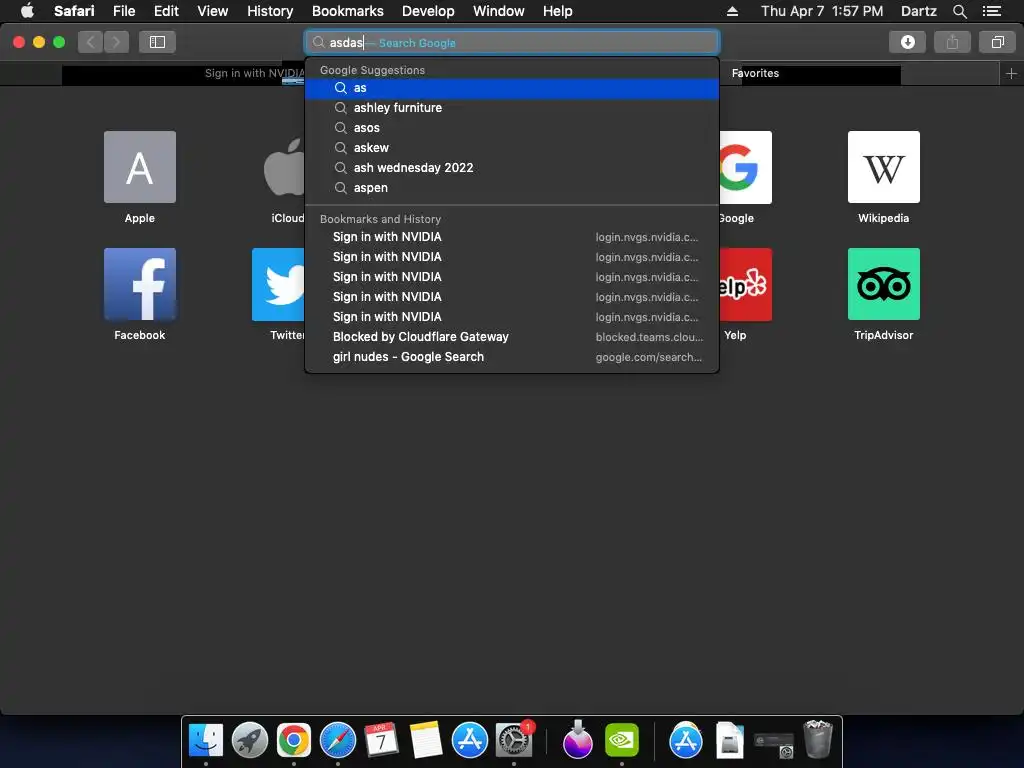Open Finder from the Dock
The image size is (1024, 768).
(206, 741)
